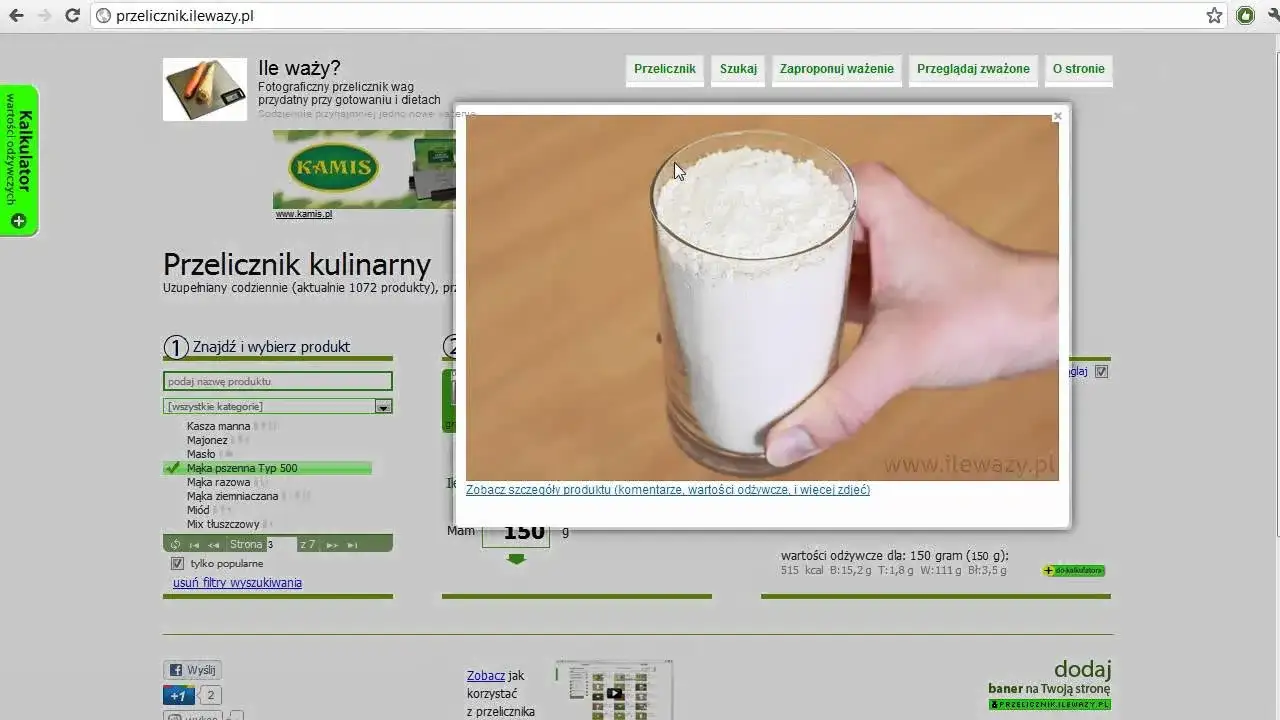The height and width of the screenshot is (720, 1280).
Task: Go back a page with previous-page arrow icon
Action: pyautogui.click(x=214, y=544)
